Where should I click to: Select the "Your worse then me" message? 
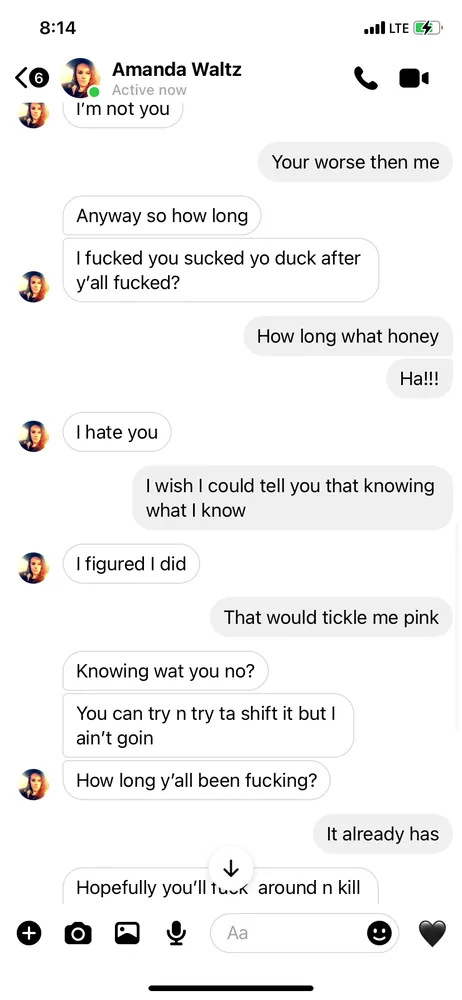tap(355, 162)
